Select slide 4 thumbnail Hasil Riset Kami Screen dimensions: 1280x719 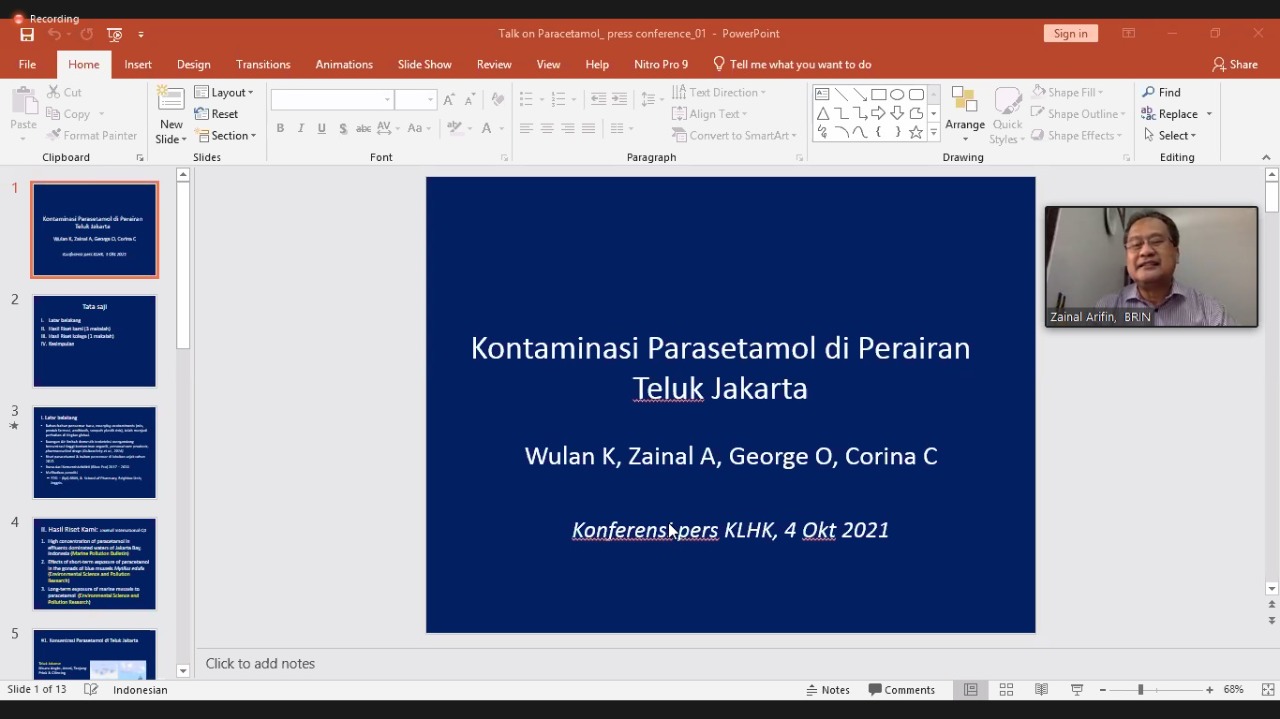[x=95, y=564]
